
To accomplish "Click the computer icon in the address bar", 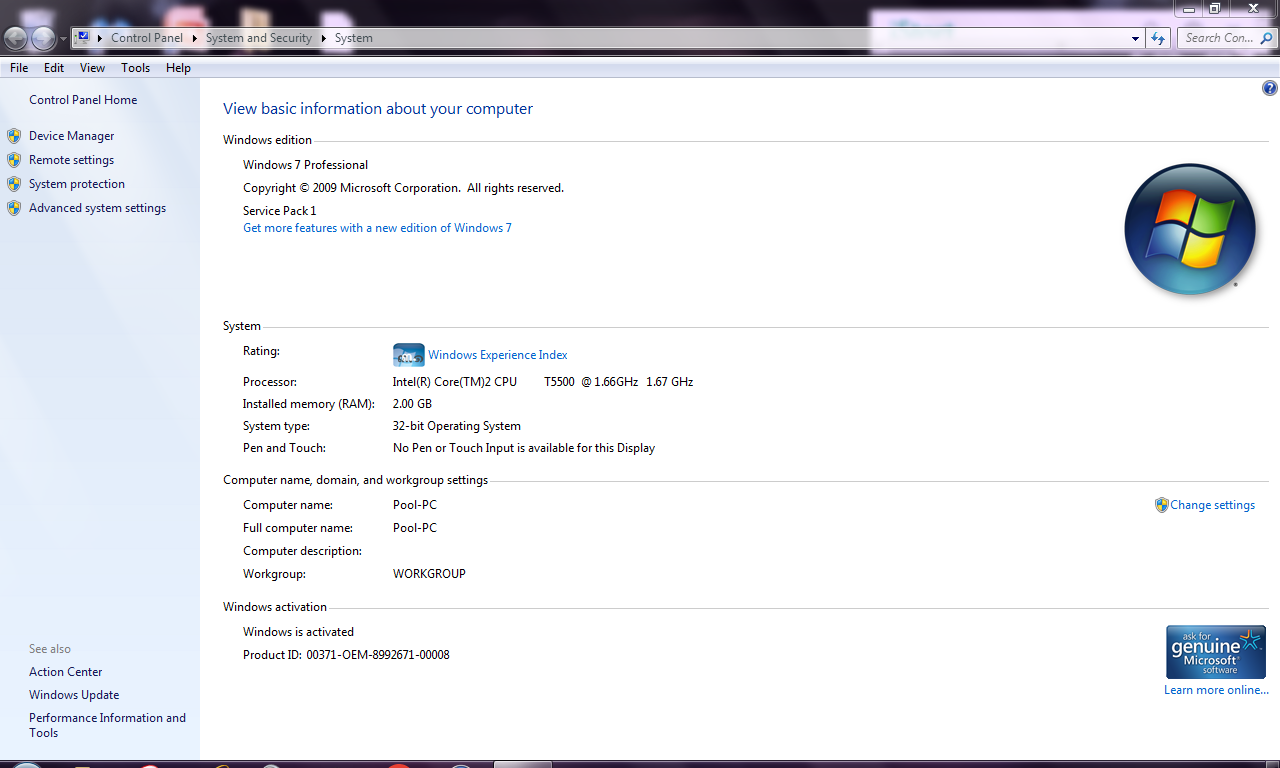I will 83,38.
